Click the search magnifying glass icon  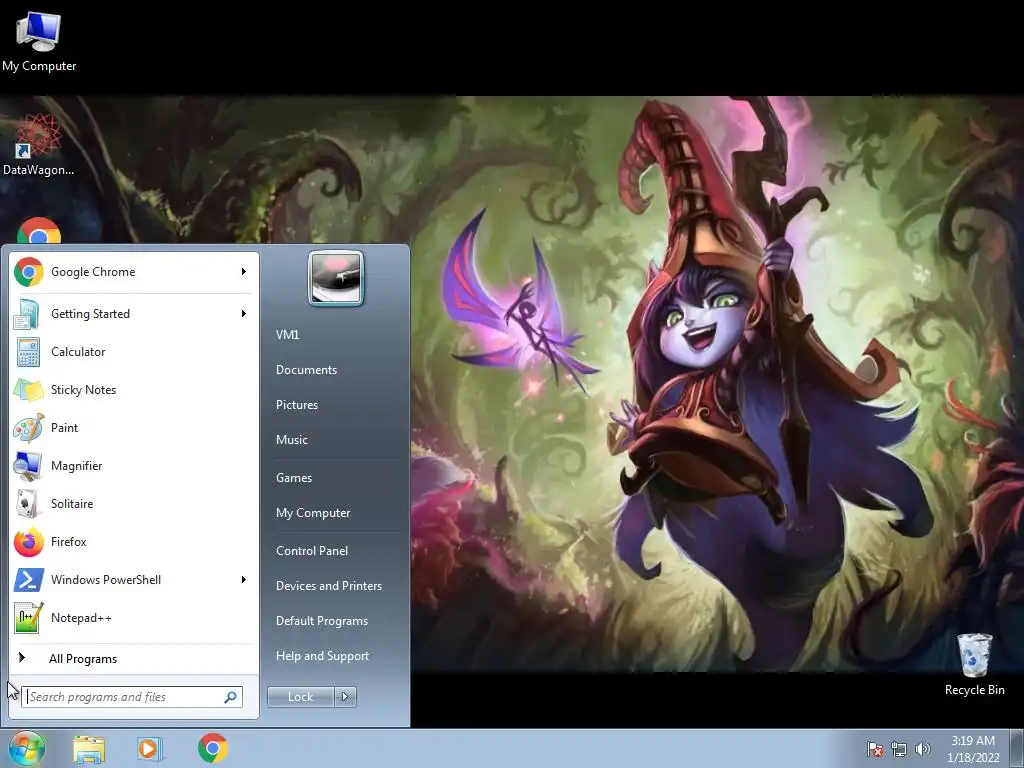tap(231, 697)
